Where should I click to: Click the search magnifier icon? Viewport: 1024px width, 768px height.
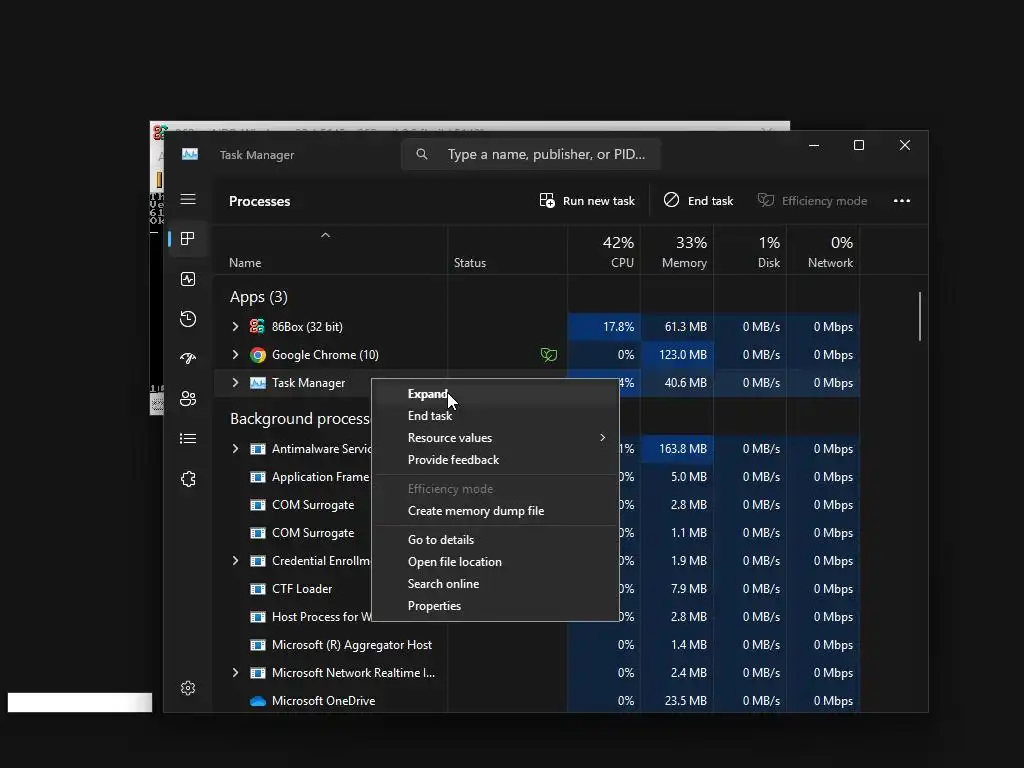[x=422, y=155]
